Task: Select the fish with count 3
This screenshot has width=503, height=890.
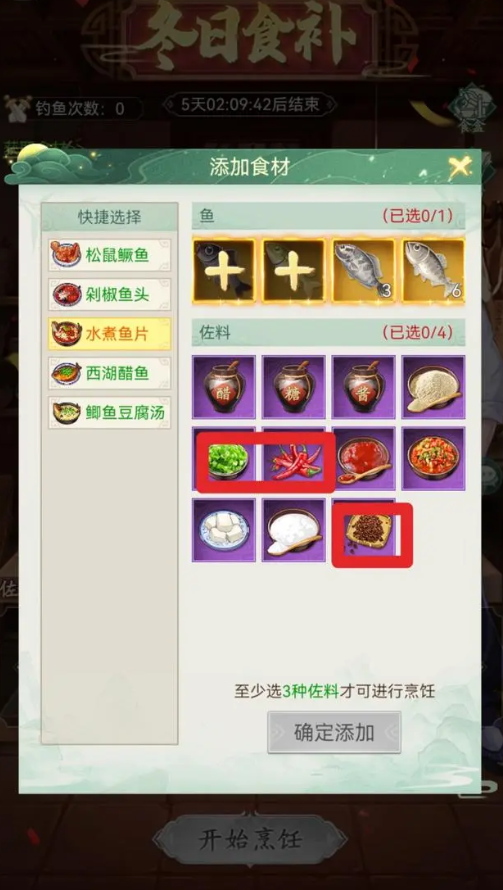Action: (364, 270)
